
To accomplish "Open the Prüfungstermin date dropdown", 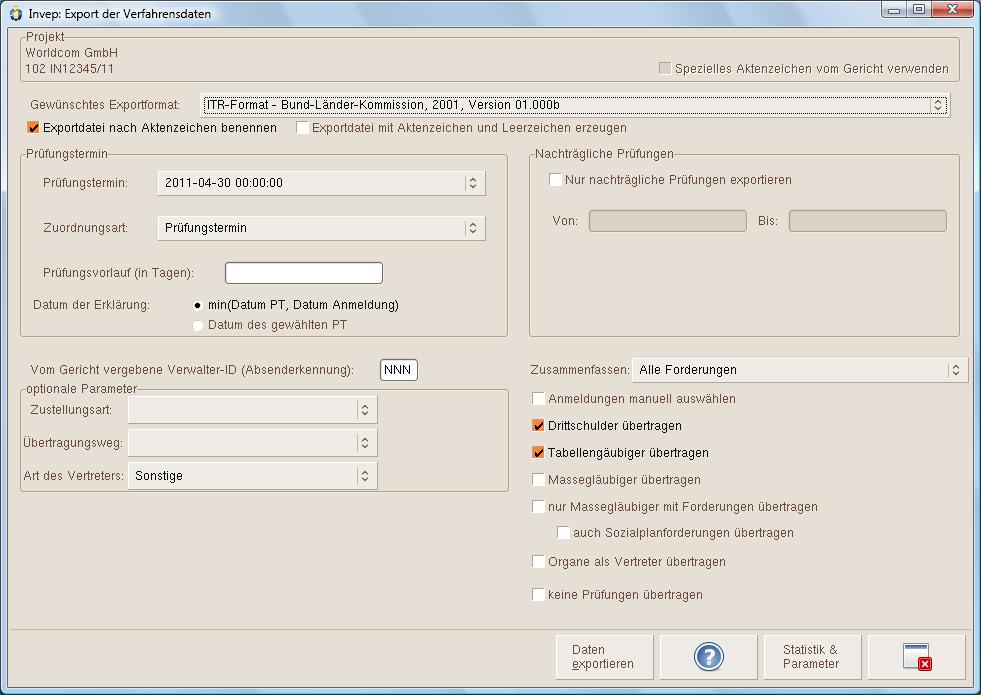I will point(322,183).
